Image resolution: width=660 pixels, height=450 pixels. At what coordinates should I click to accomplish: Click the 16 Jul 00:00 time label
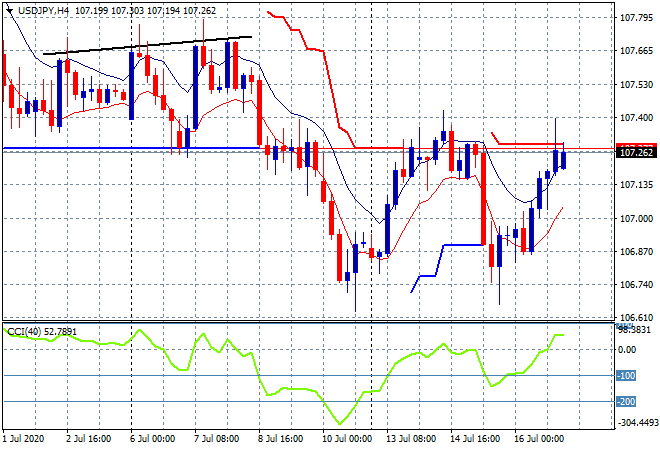click(539, 439)
